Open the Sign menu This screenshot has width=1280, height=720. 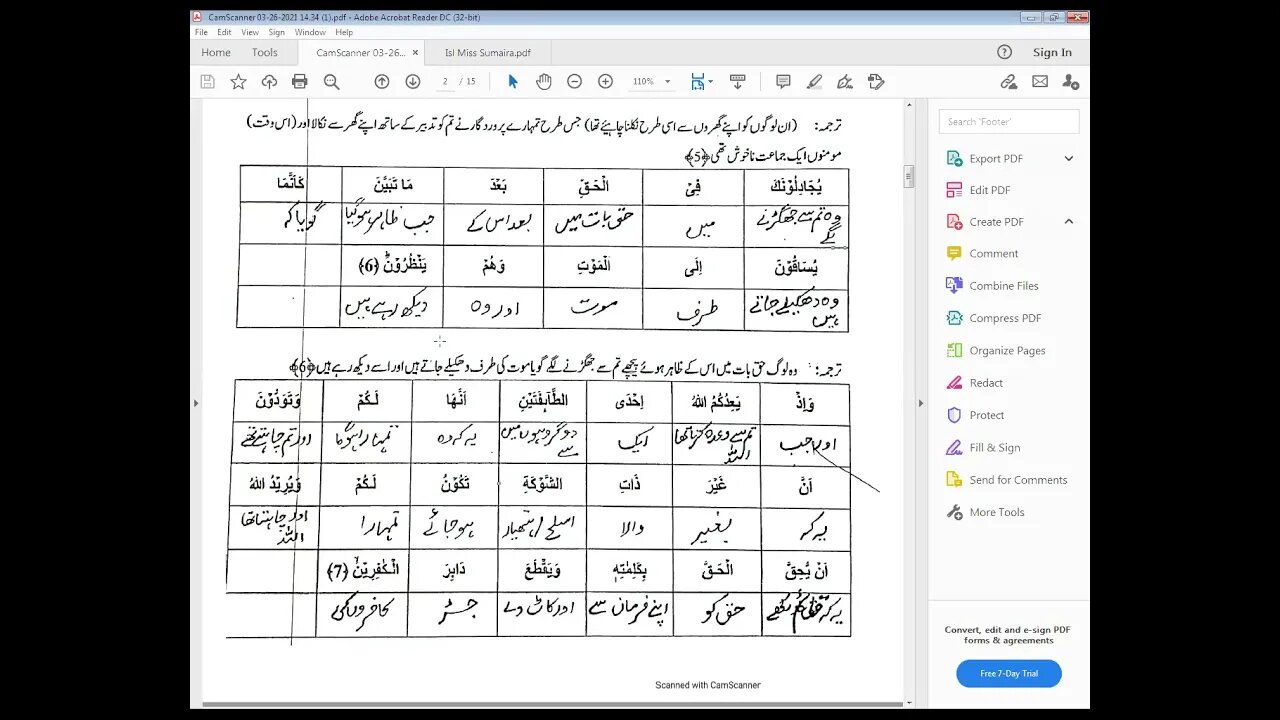[x=276, y=32]
